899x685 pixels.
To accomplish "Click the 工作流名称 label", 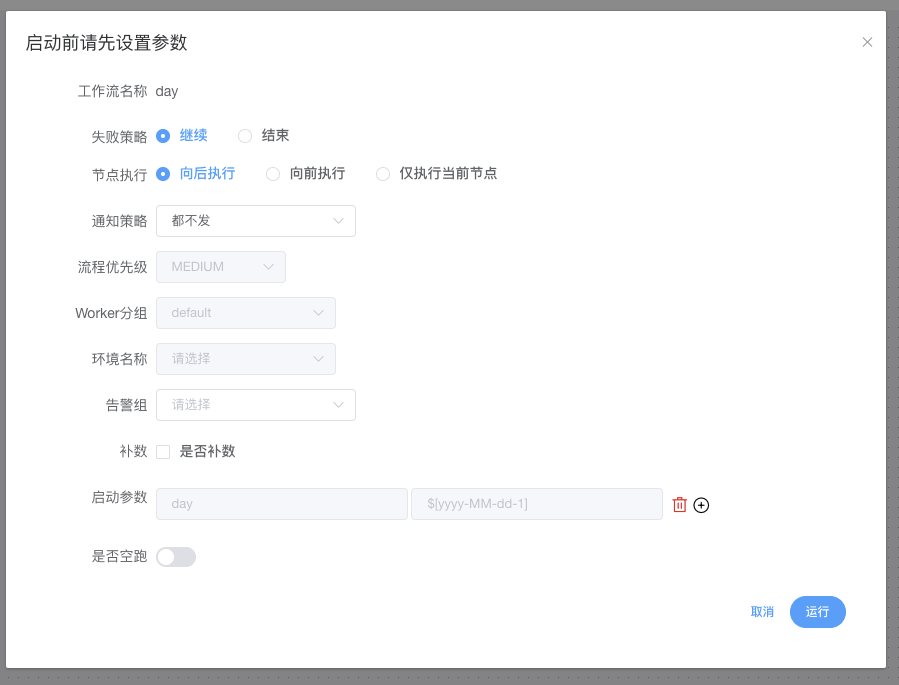I will point(112,91).
